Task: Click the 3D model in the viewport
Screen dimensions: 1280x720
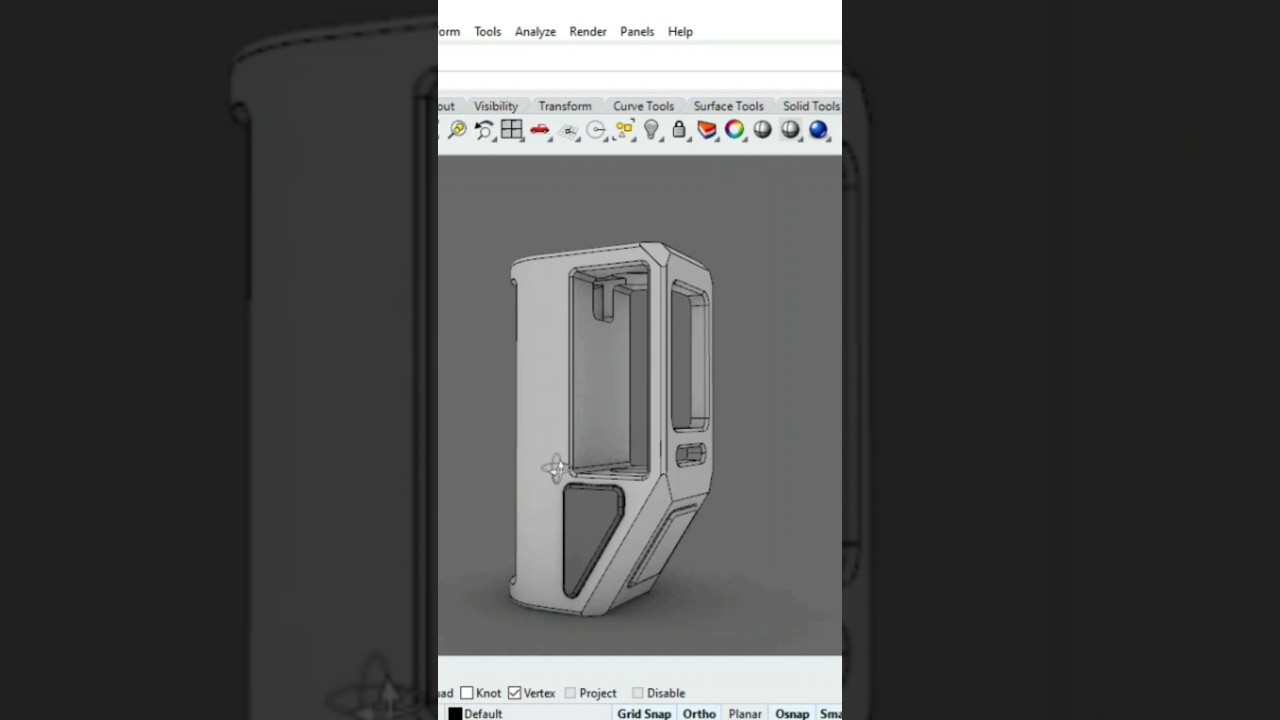Action: [611, 428]
